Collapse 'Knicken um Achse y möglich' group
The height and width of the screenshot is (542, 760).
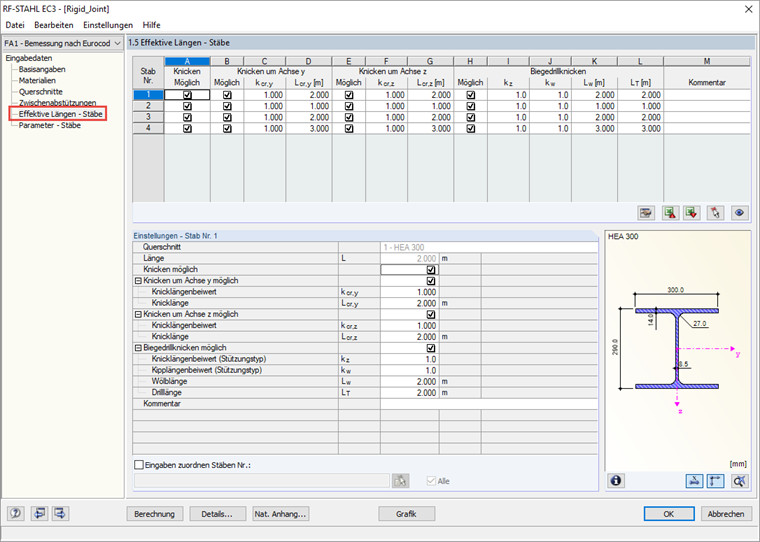(138, 281)
